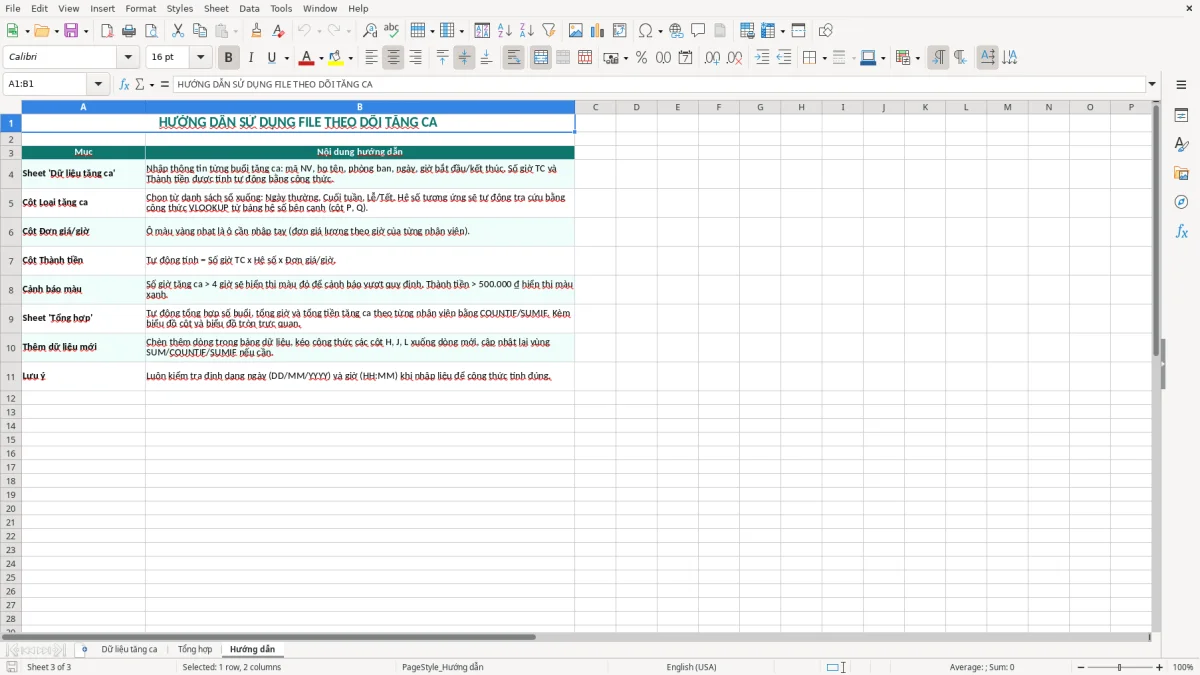This screenshot has width=1200, height=675.
Task: Toggle Bold formatting
Action: [228, 58]
